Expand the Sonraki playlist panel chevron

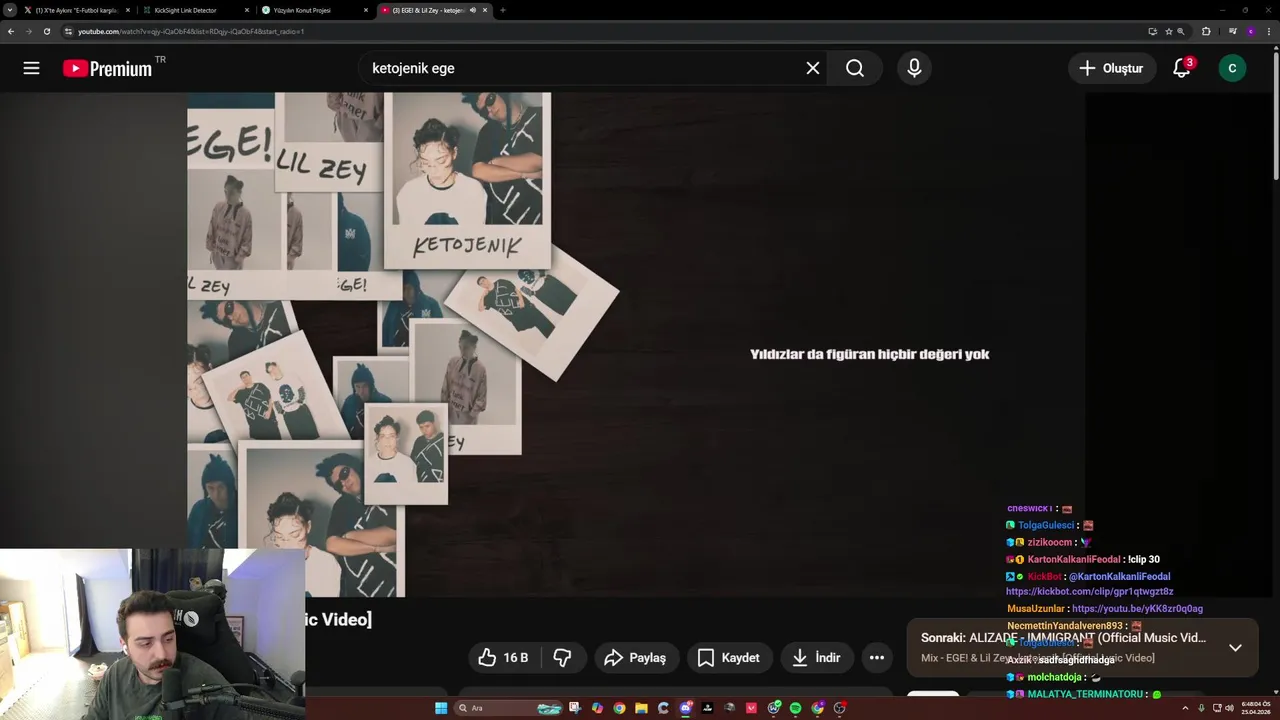tap(1235, 647)
